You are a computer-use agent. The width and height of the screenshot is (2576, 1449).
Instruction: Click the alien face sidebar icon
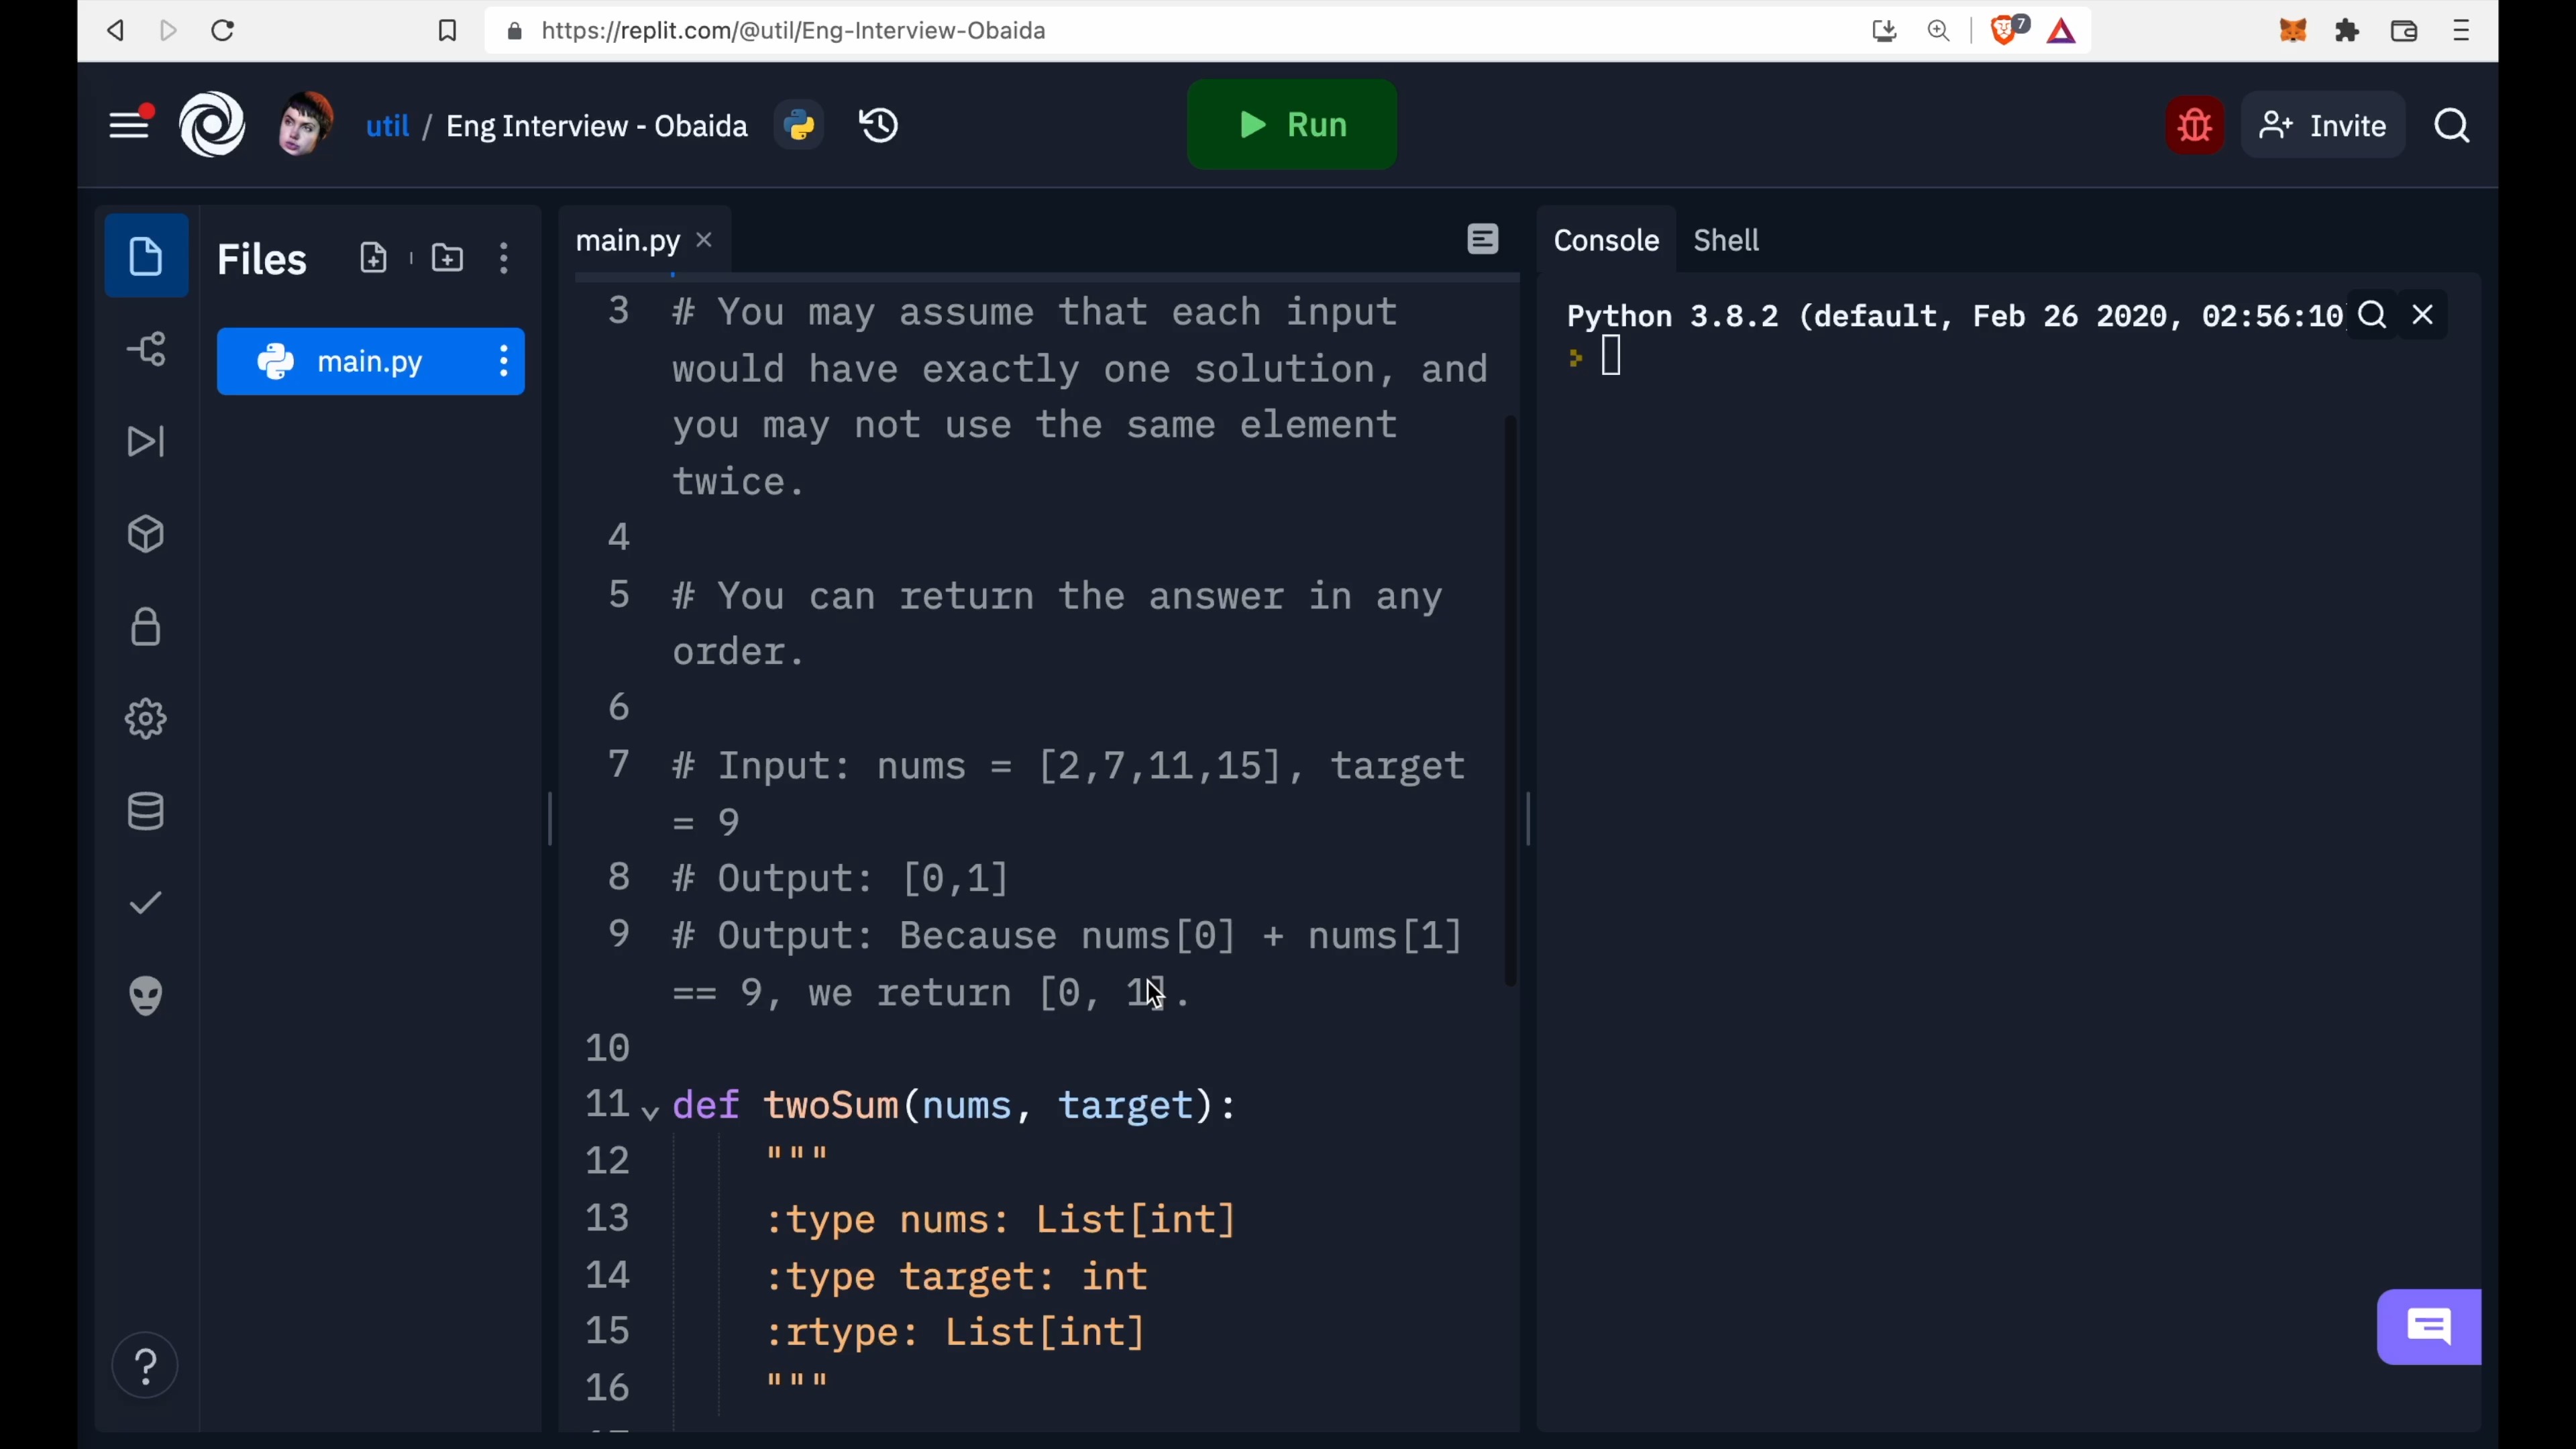pyautogui.click(x=146, y=996)
